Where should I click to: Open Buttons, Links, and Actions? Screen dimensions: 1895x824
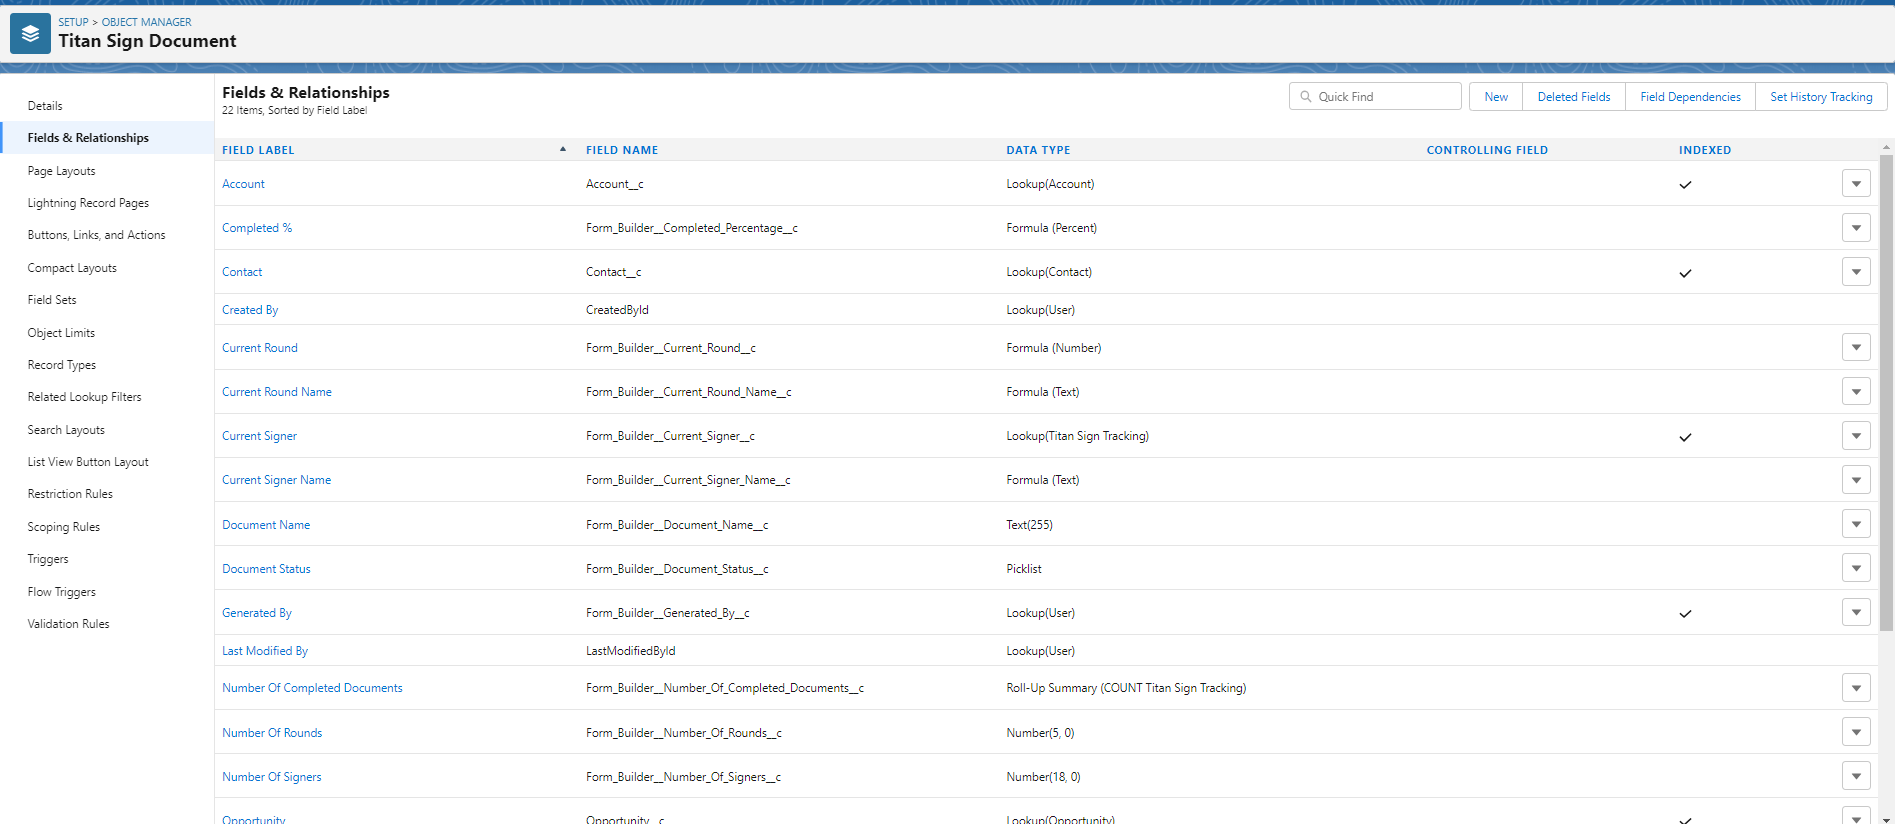(97, 235)
